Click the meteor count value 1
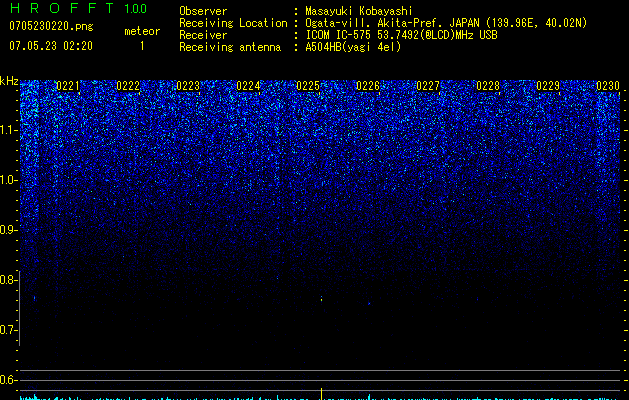This screenshot has width=629, height=400. (x=142, y=46)
